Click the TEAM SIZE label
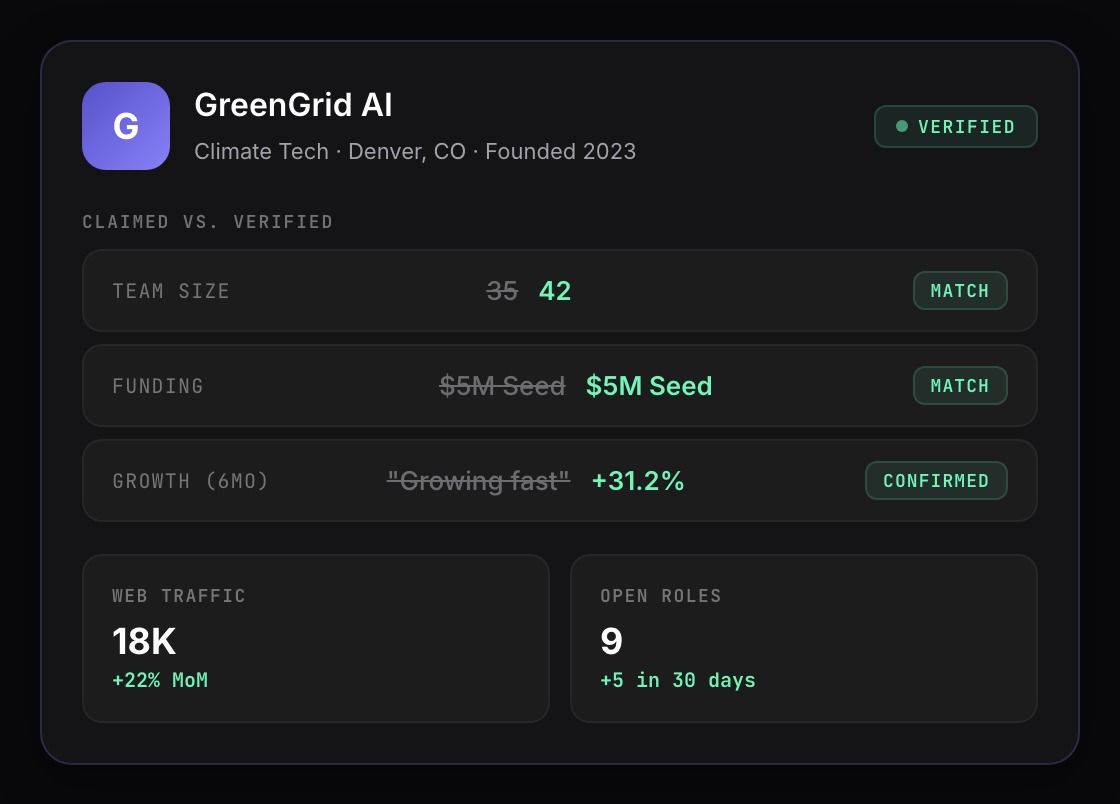The height and width of the screenshot is (804, 1120). [x=171, y=291]
